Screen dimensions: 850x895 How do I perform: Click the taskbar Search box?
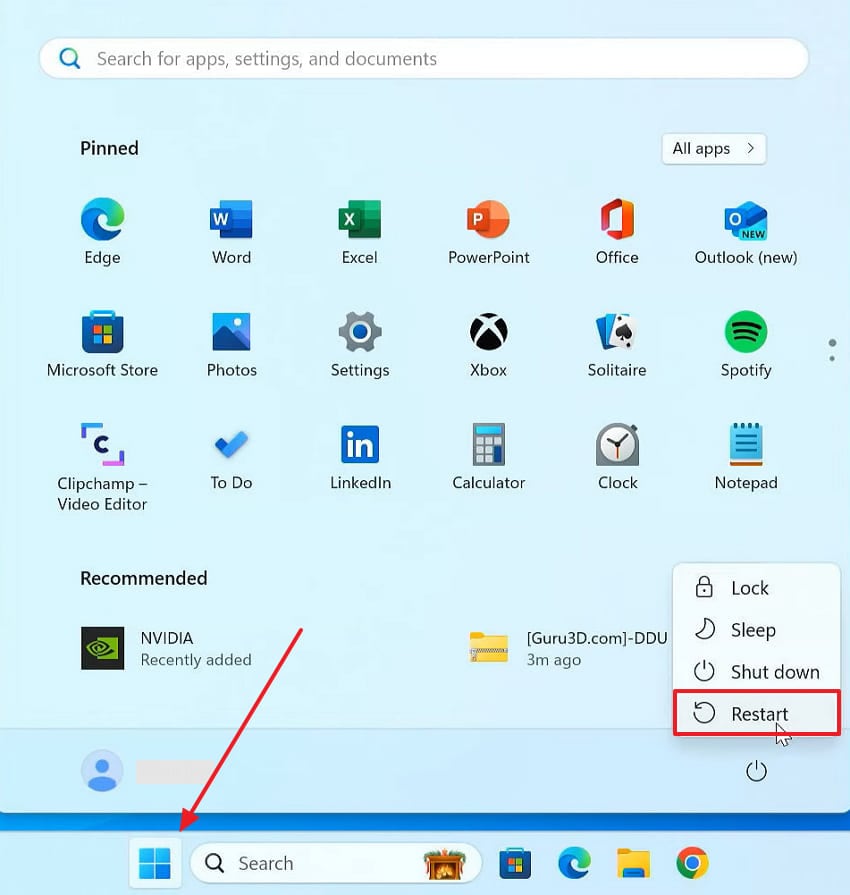point(336,863)
